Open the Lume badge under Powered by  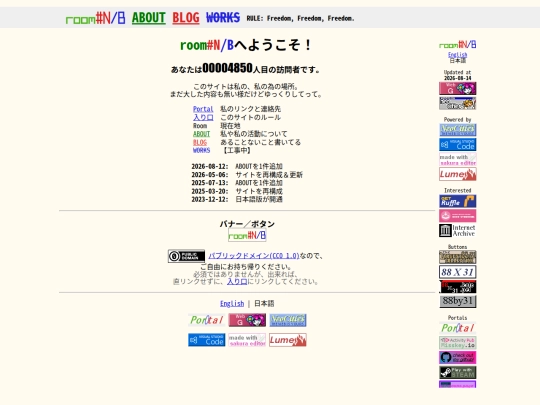coord(458,174)
